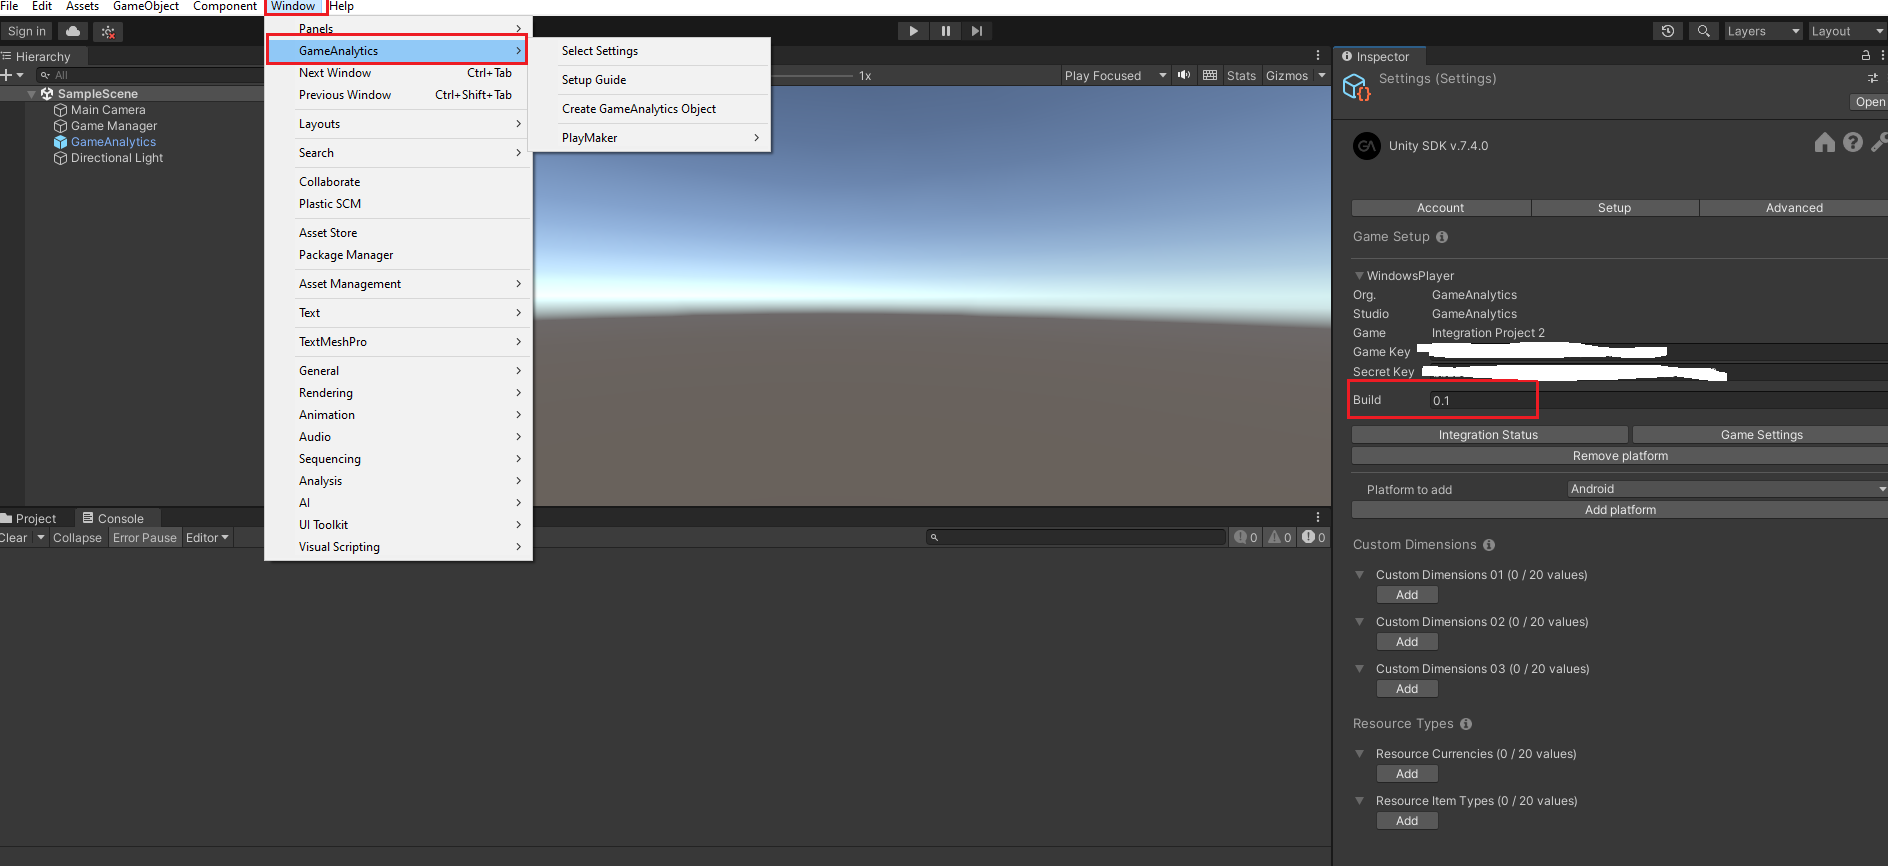Toggle Mute Audio in Game view
The width and height of the screenshot is (1888, 866).
[1184, 75]
